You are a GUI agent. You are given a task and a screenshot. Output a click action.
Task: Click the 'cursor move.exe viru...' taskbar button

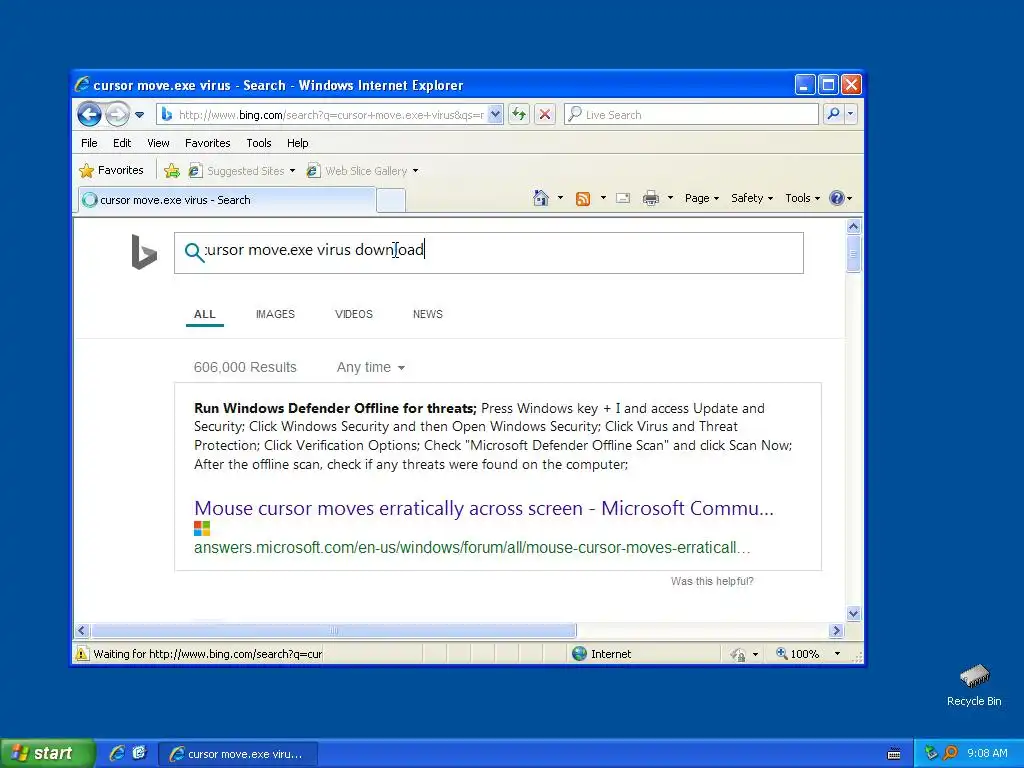pos(238,754)
